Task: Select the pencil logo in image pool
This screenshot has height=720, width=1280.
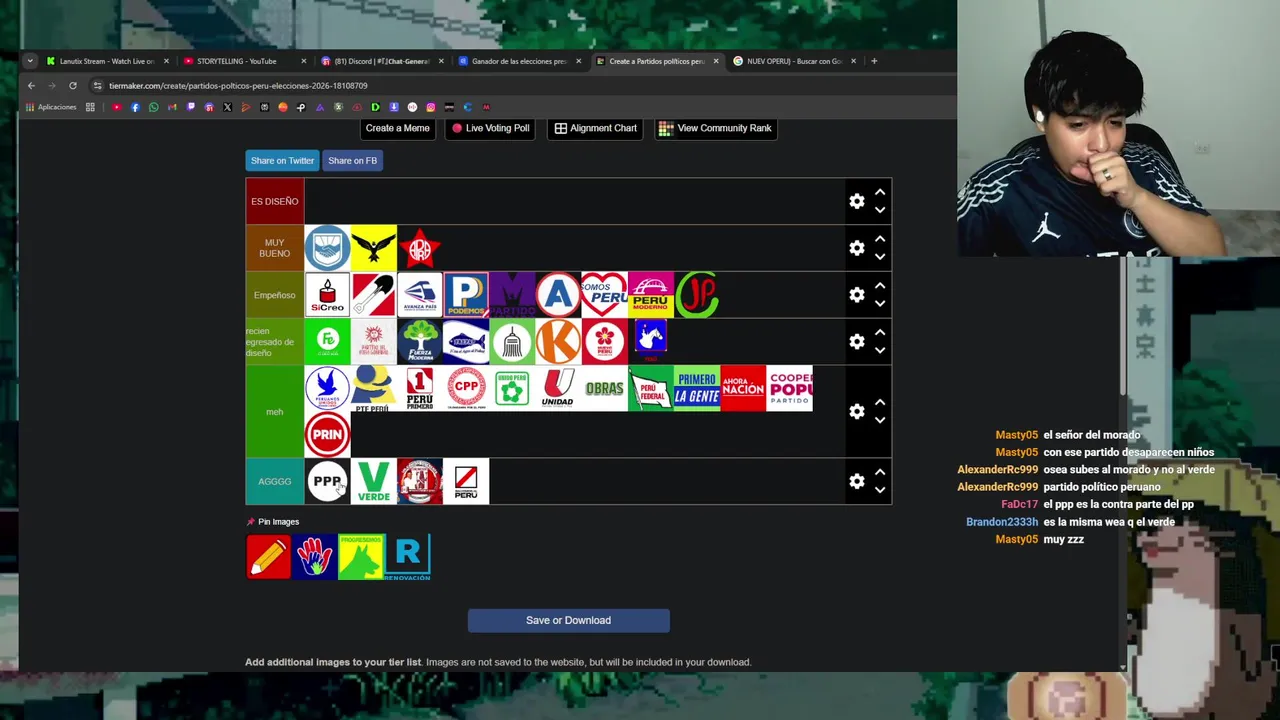Action: [269, 557]
